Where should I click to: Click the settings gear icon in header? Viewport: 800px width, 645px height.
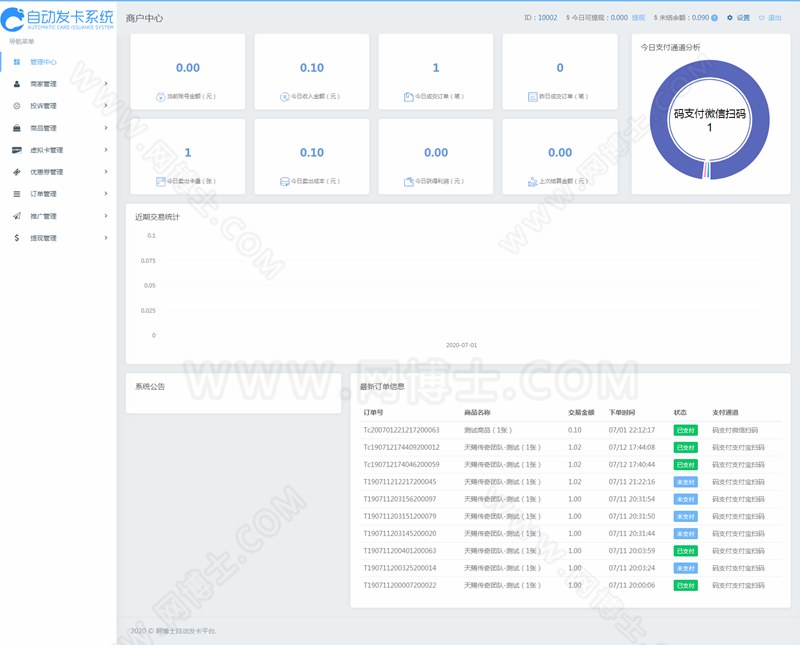730,18
